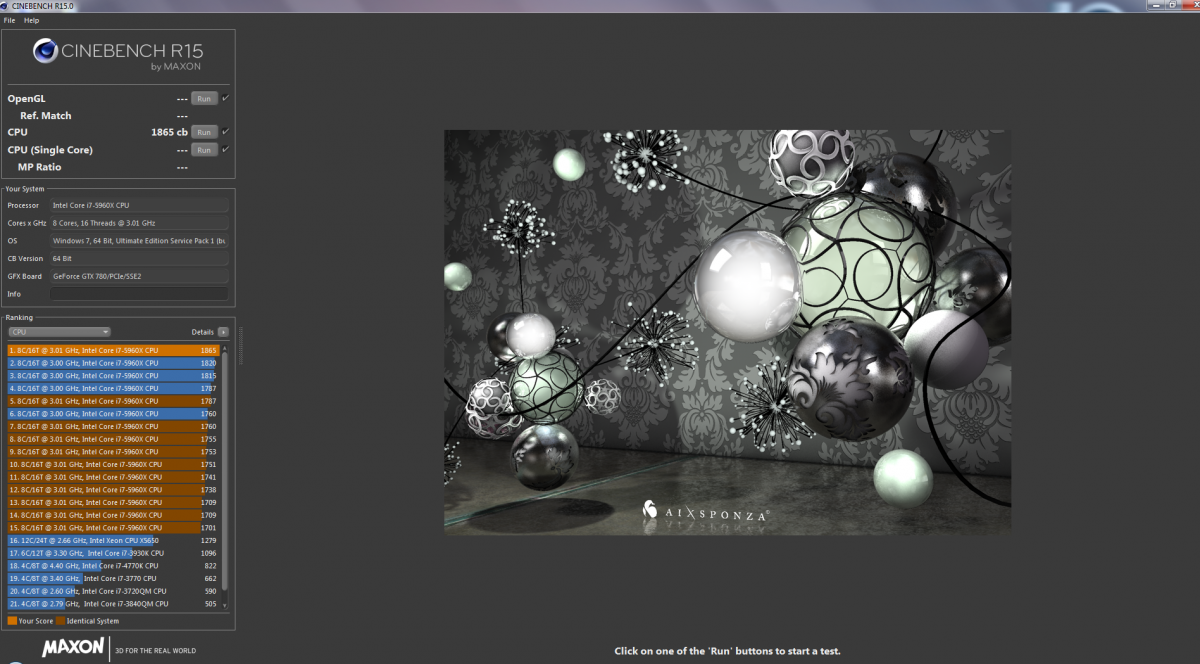Click the ranking scrollbar up arrow
The height and width of the screenshot is (664, 1200).
coord(225,348)
